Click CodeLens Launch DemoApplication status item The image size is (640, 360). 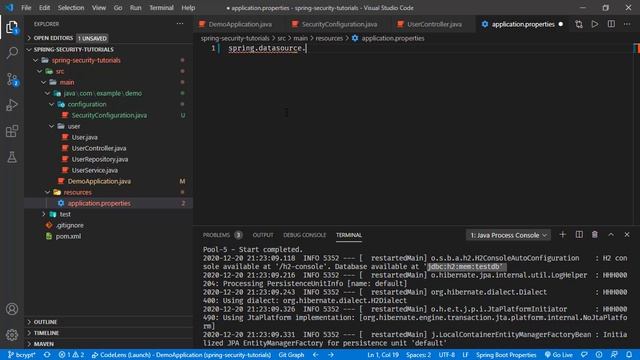click(181, 355)
